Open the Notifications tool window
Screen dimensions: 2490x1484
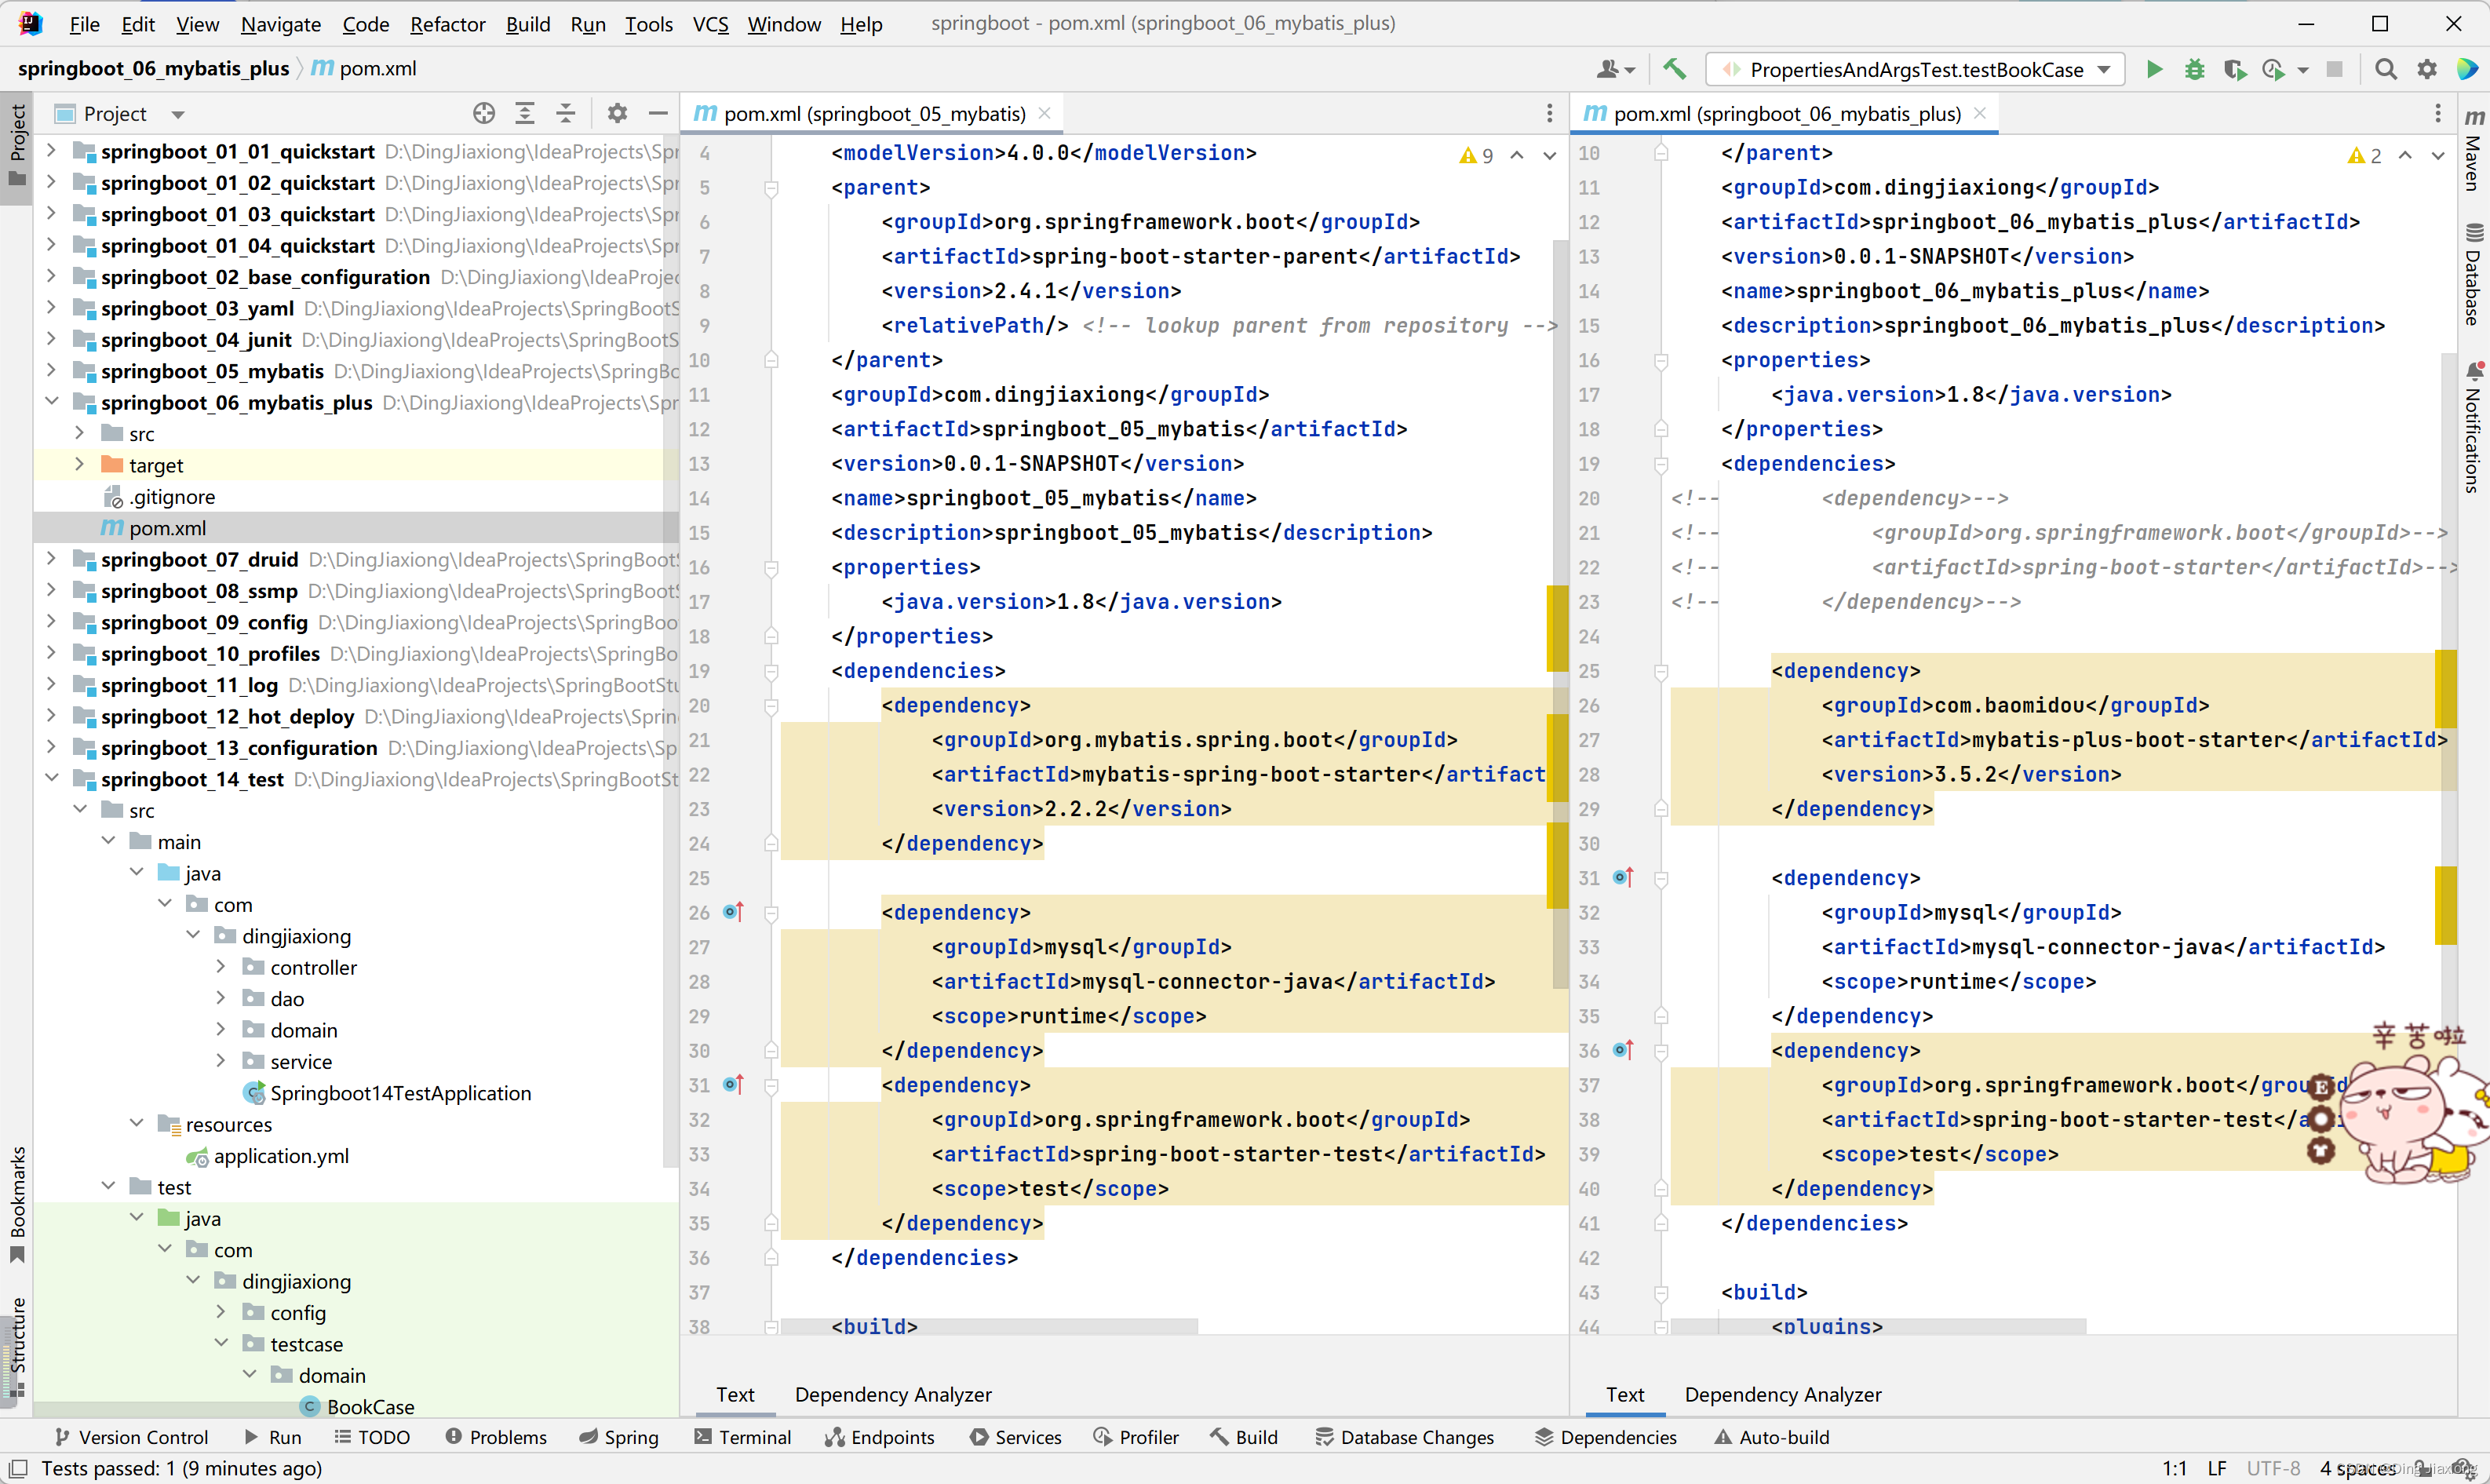tap(2474, 427)
